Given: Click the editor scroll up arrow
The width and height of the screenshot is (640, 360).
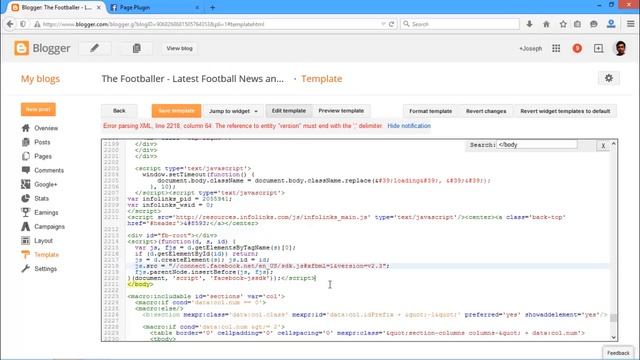Looking at the screenshot, I should pos(613,144).
